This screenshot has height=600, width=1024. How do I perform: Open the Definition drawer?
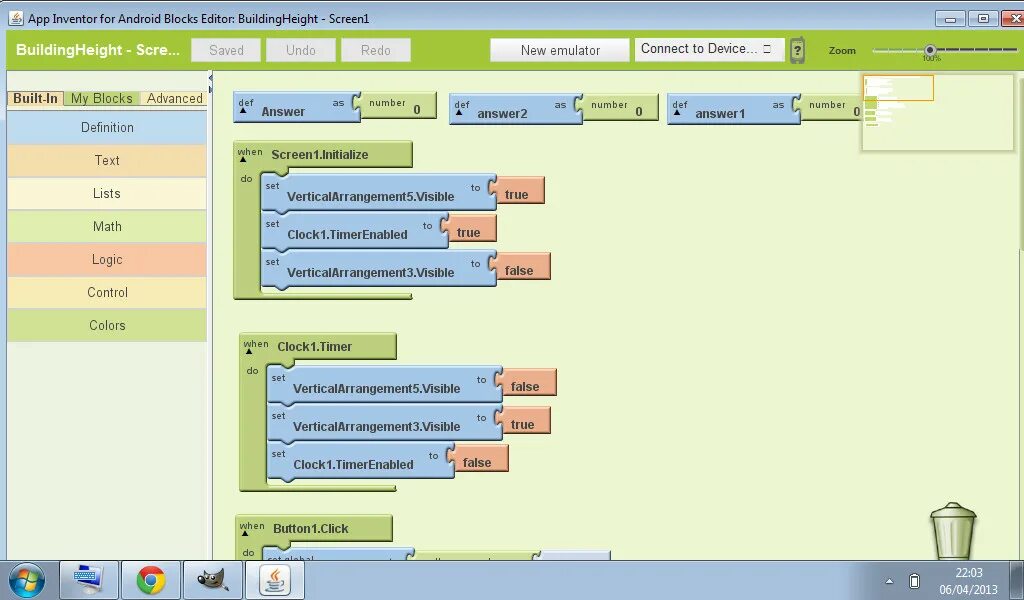click(107, 127)
